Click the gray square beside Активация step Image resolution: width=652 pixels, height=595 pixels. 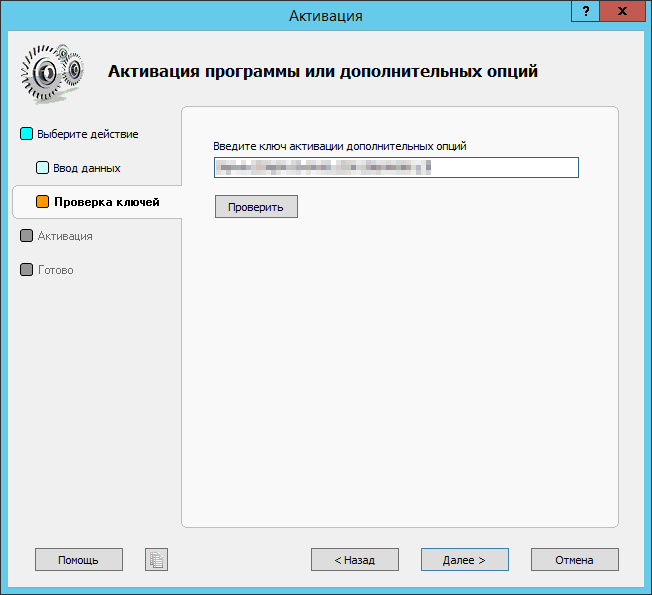(26, 236)
